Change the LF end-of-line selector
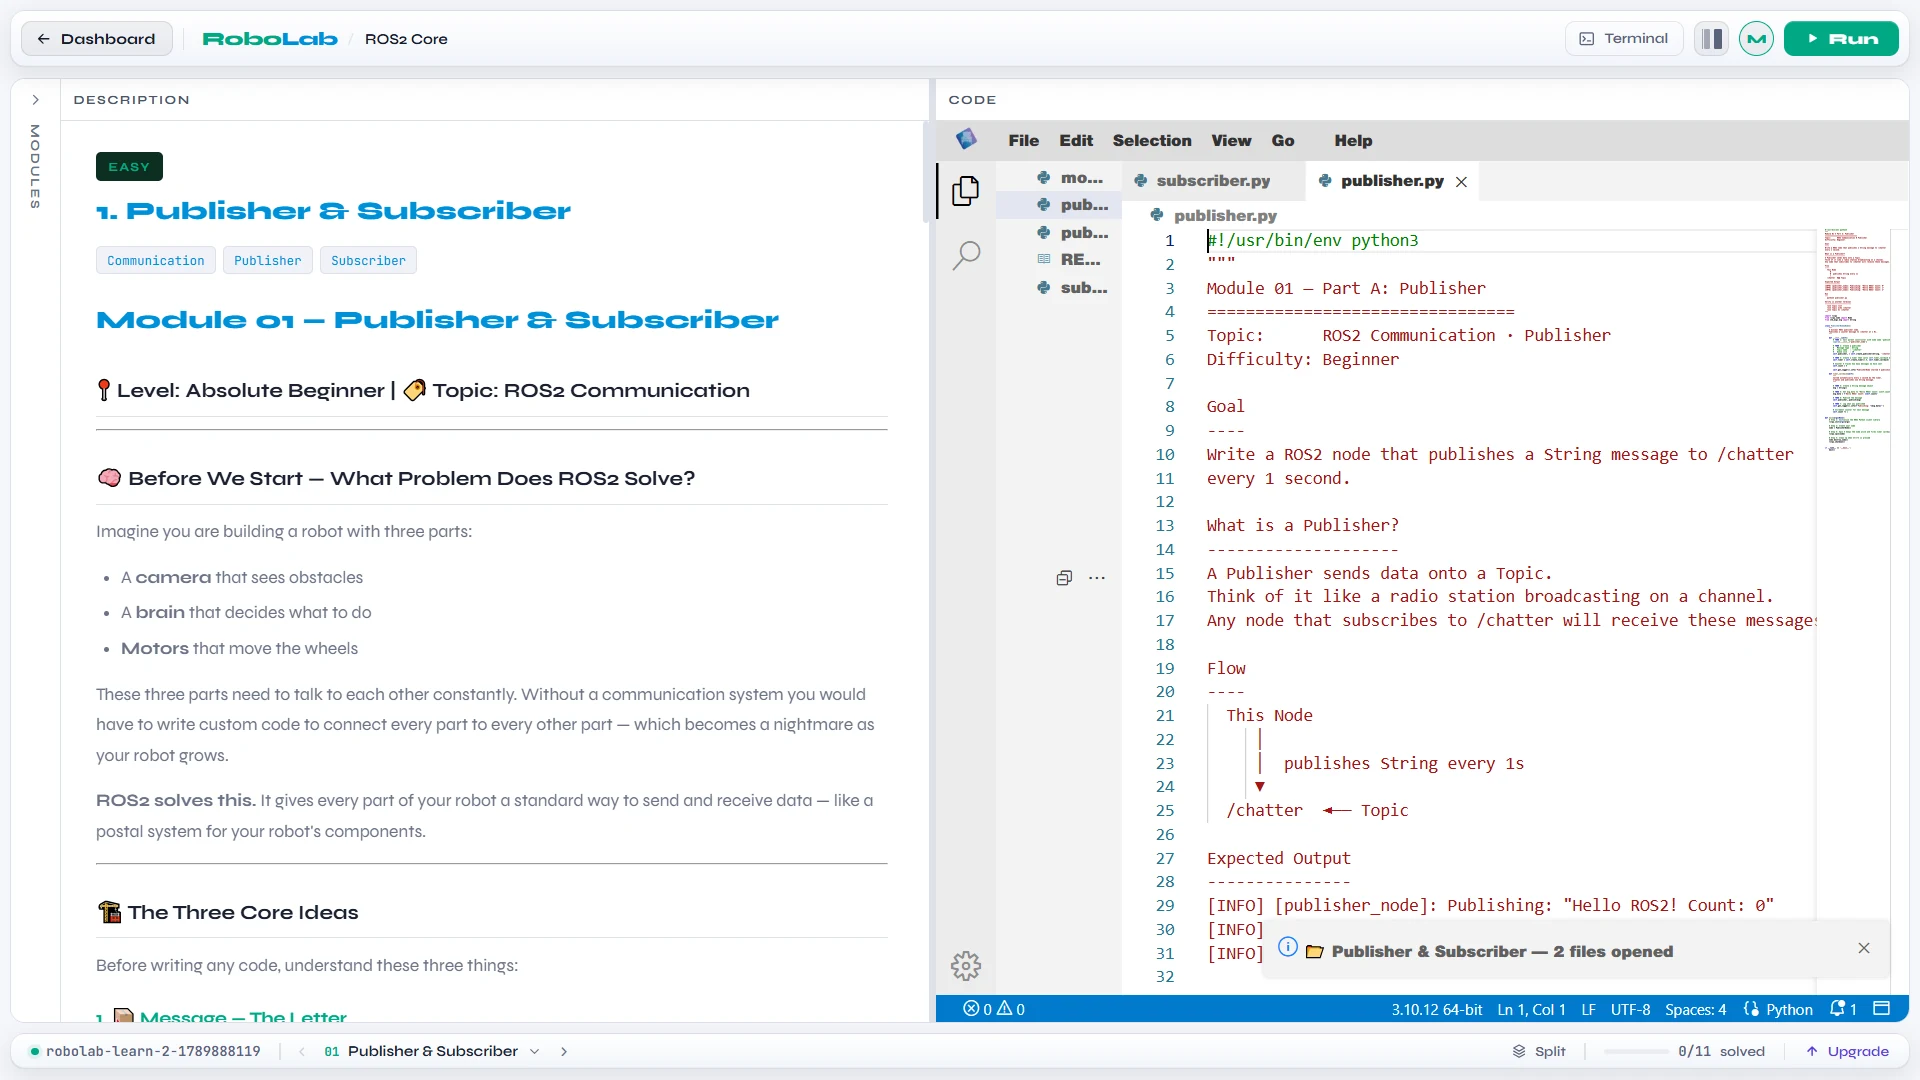The image size is (1920, 1080). (x=1588, y=1009)
